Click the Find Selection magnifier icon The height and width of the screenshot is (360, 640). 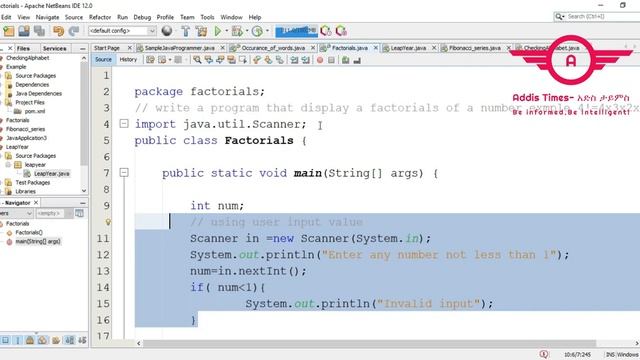coord(197,60)
